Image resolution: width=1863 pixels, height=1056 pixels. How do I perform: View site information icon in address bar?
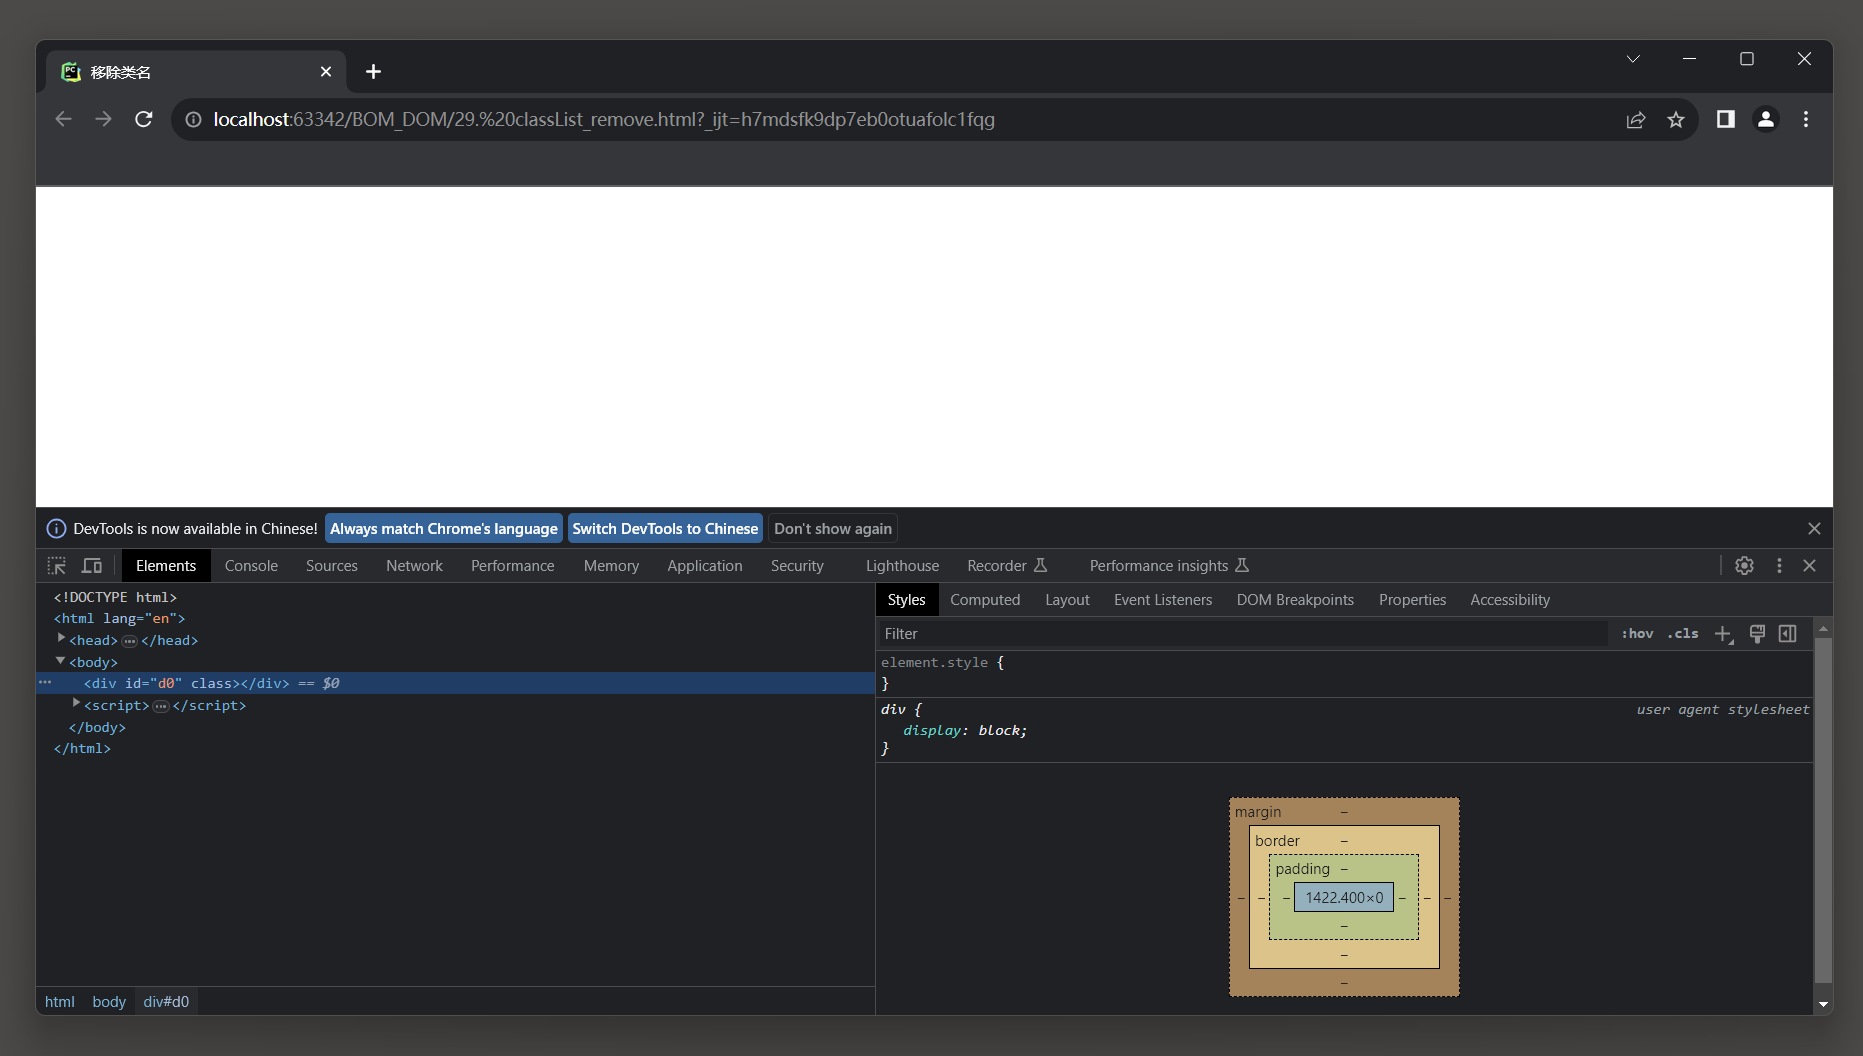193,119
